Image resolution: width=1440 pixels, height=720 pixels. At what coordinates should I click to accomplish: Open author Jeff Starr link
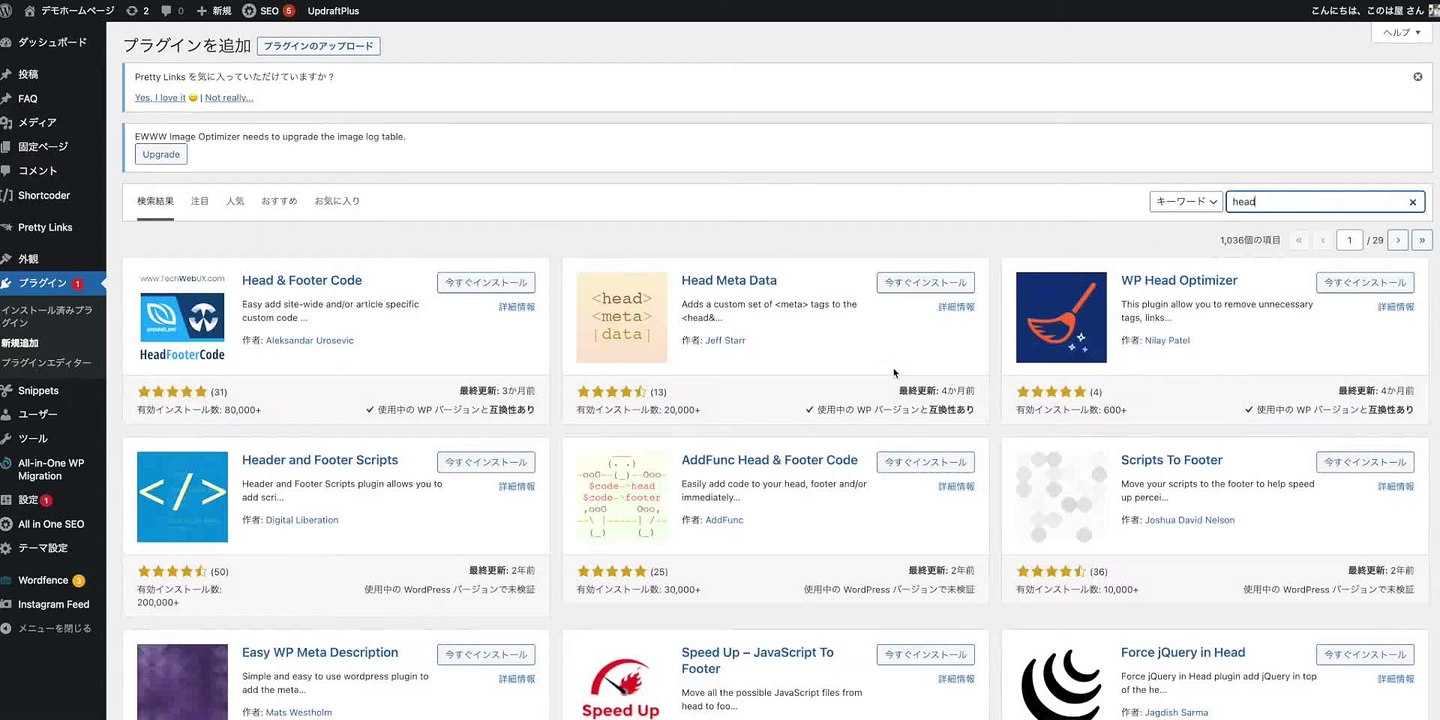click(725, 341)
